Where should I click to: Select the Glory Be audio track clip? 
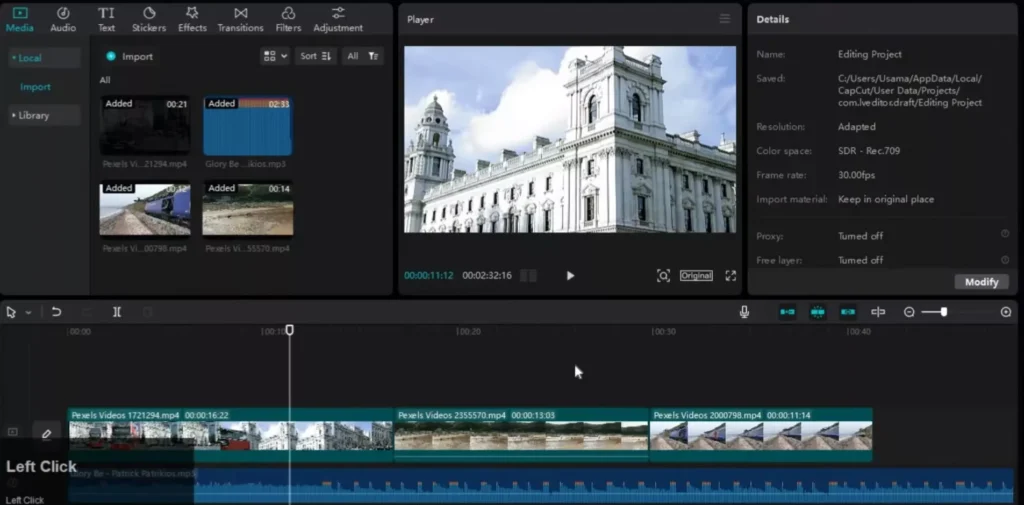(541, 485)
